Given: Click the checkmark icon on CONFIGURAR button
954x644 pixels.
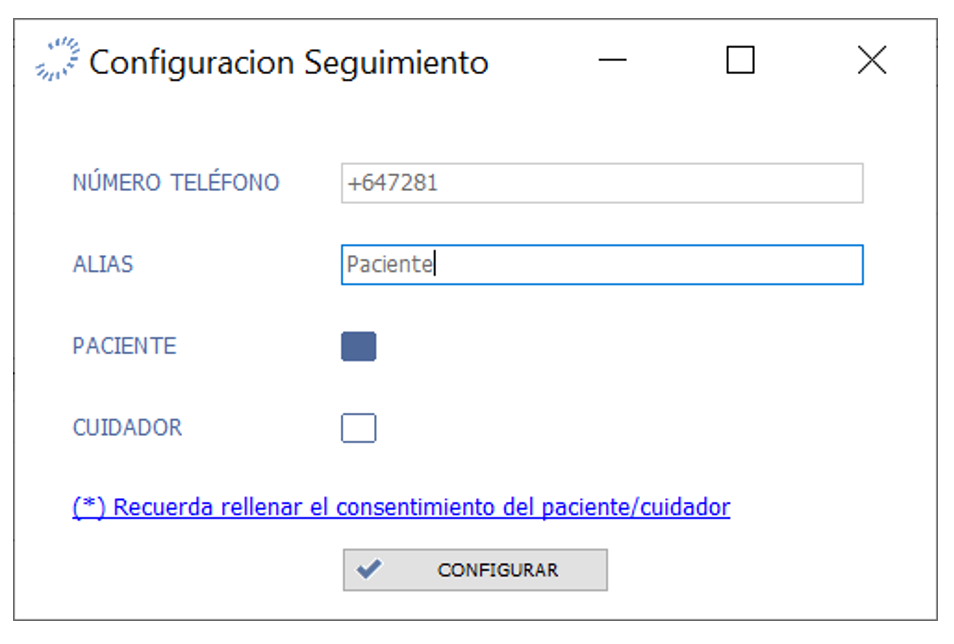Looking at the screenshot, I should coord(369,570).
